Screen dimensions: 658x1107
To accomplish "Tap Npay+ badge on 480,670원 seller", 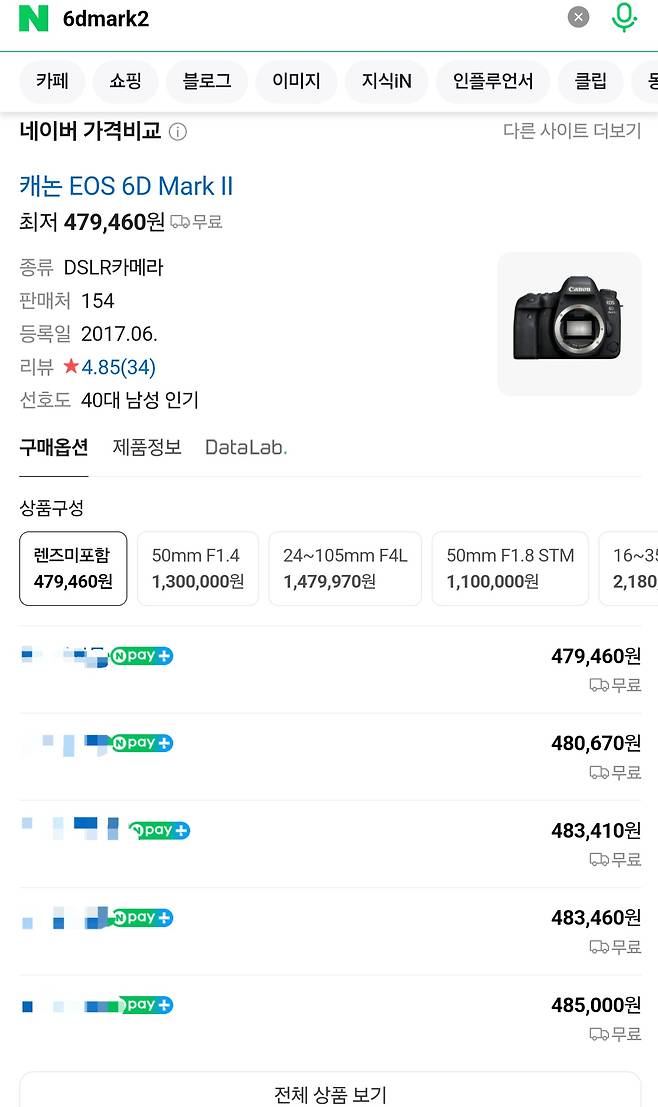I will 142,743.
